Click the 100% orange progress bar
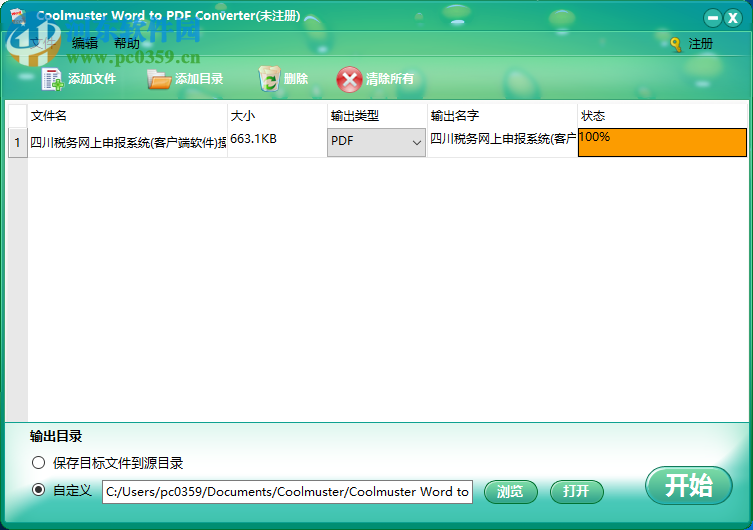 (662, 143)
